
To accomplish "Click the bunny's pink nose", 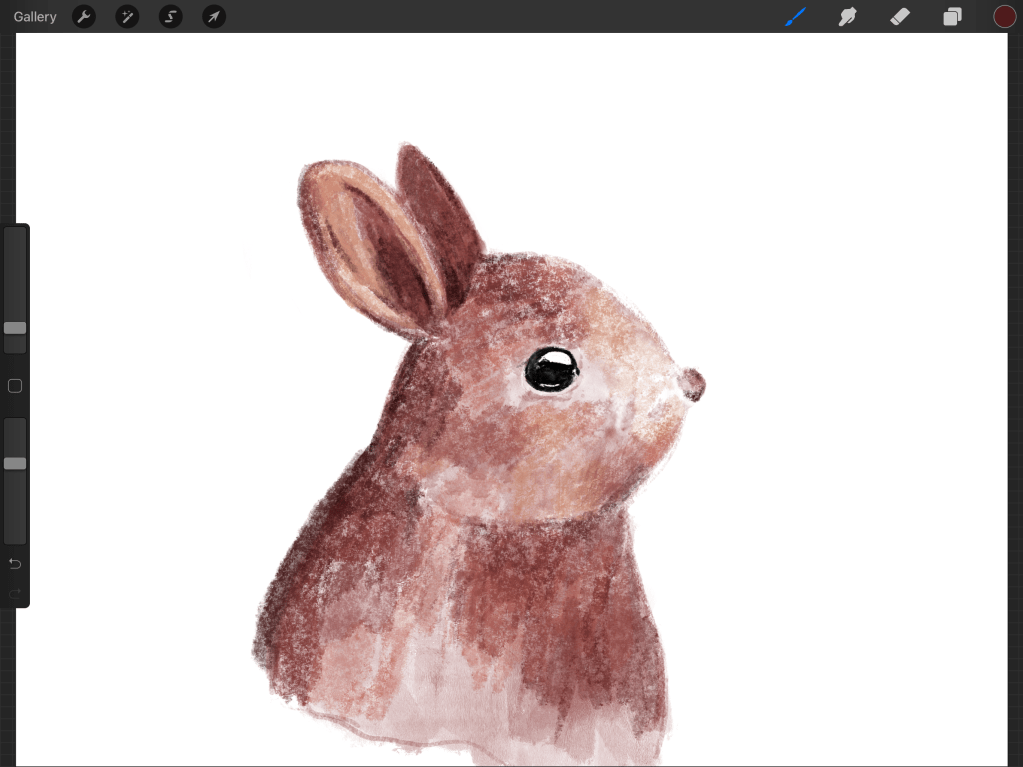I will (x=693, y=385).
